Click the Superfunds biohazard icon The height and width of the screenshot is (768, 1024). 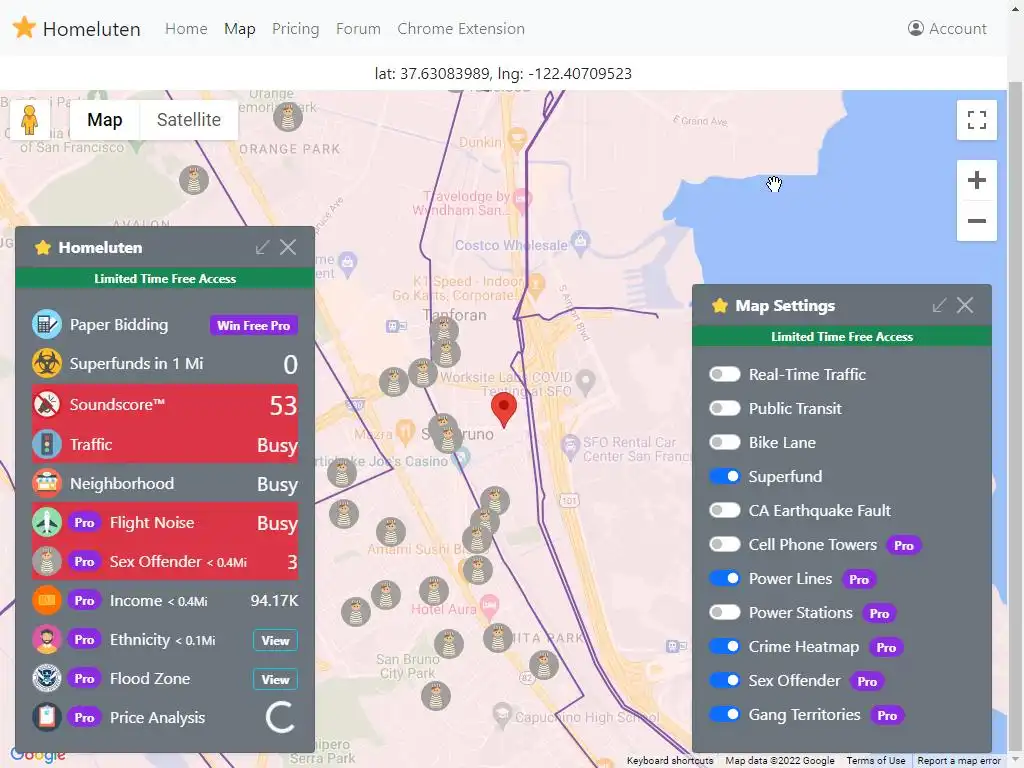coord(47,364)
